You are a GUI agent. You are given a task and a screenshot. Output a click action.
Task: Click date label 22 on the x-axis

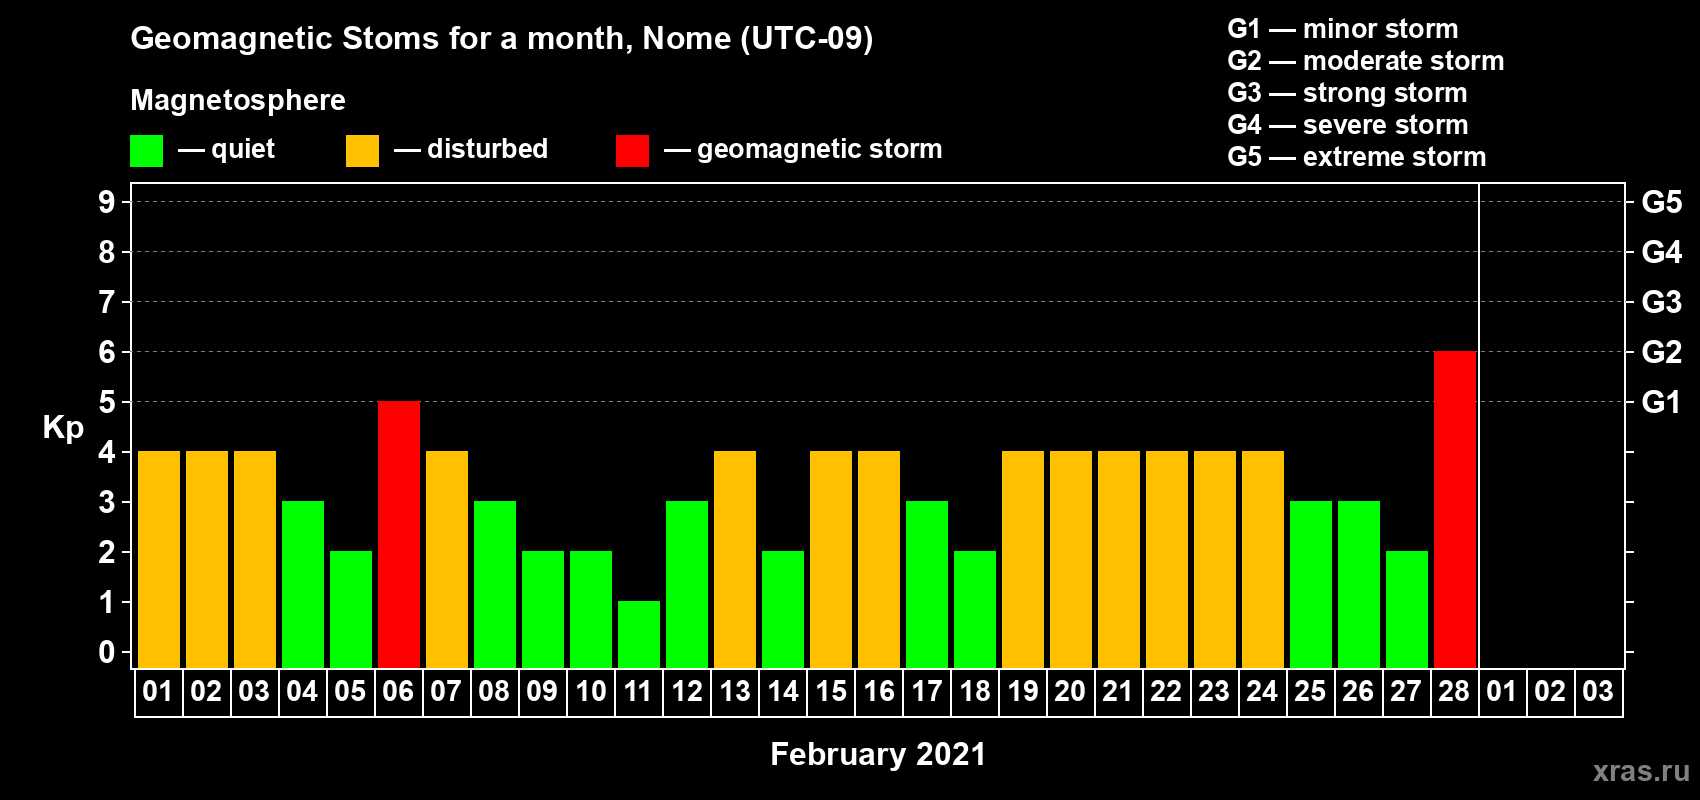click(x=1166, y=691)
